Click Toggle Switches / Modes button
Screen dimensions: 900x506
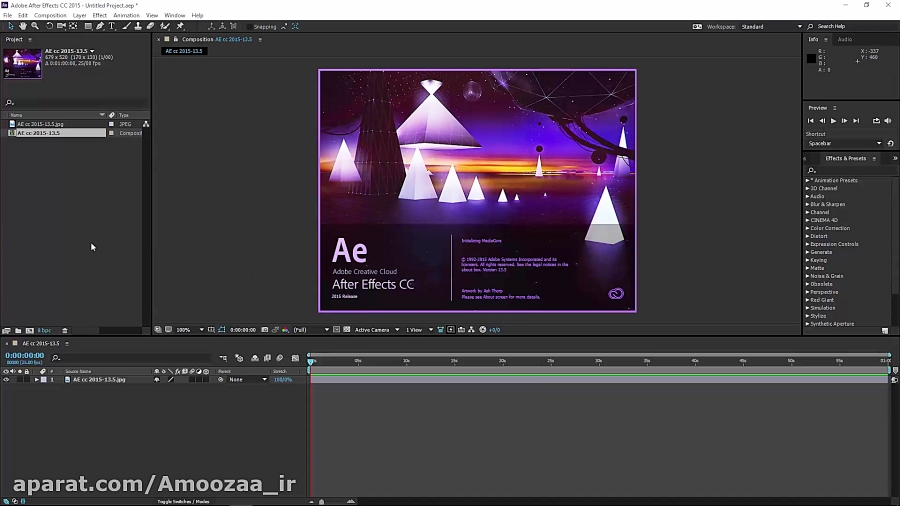point(183,501)
